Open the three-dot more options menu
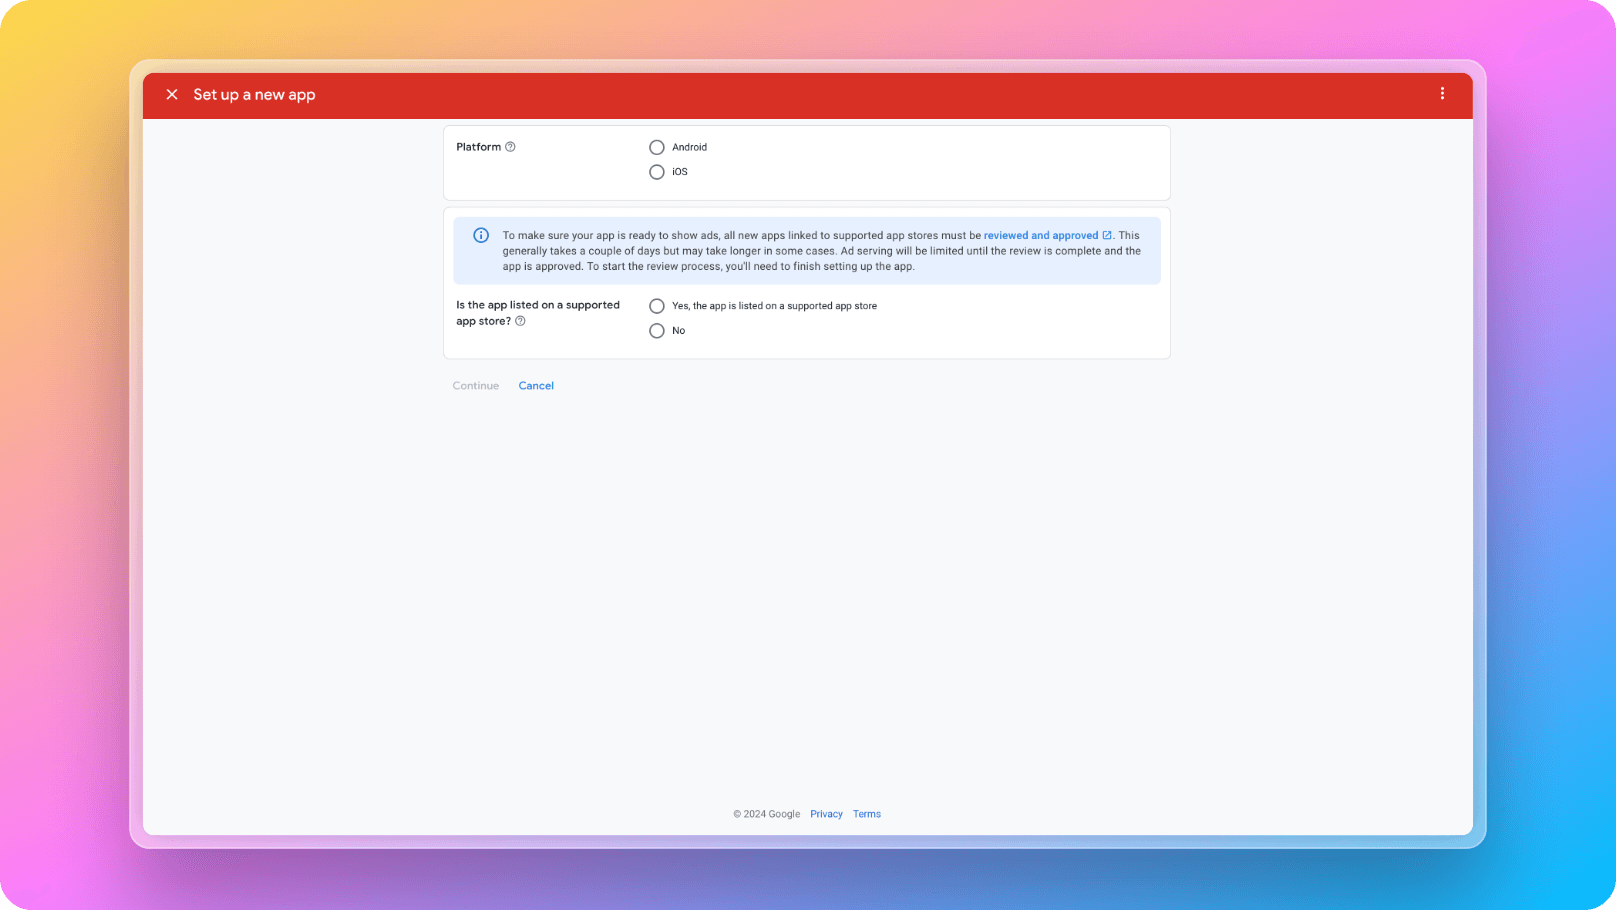Screen dimensions: 1616x910 [1442, 93]
